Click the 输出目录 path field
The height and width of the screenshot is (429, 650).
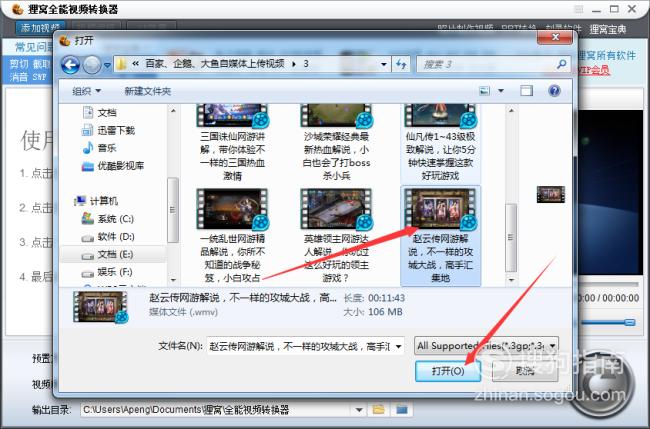[x=216, y=410]
